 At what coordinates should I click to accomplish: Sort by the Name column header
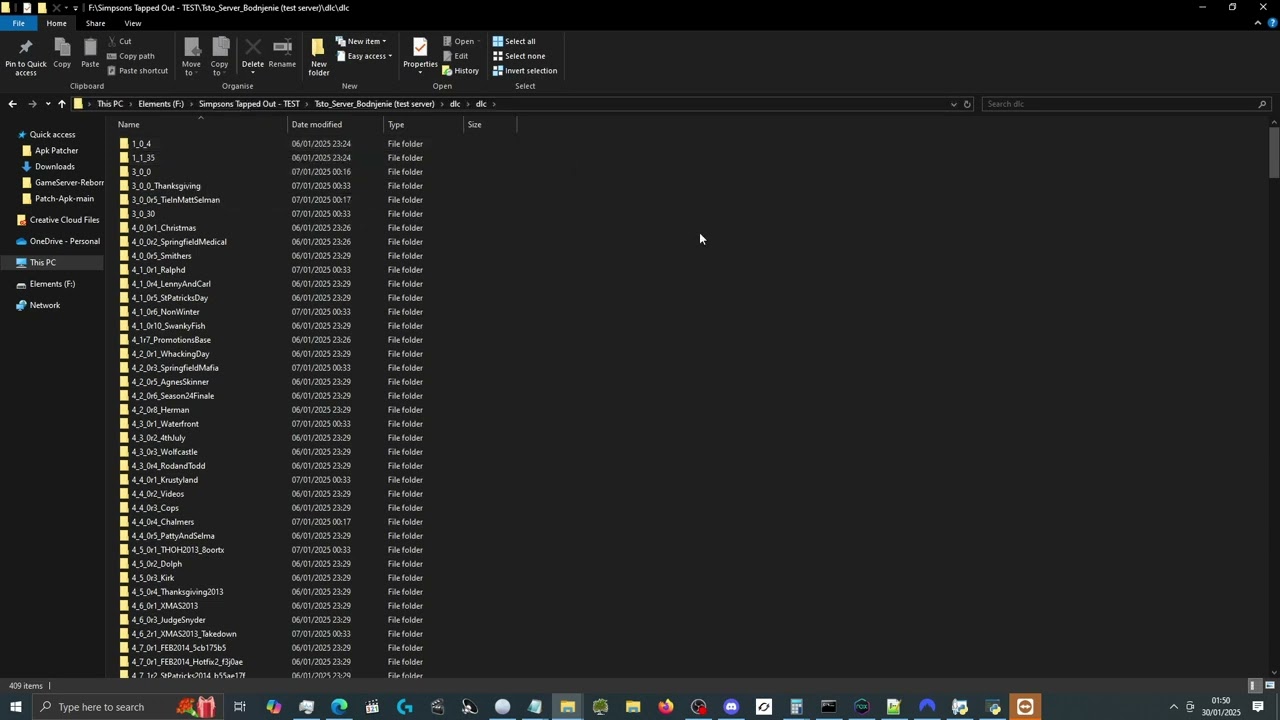pos(200,125)
